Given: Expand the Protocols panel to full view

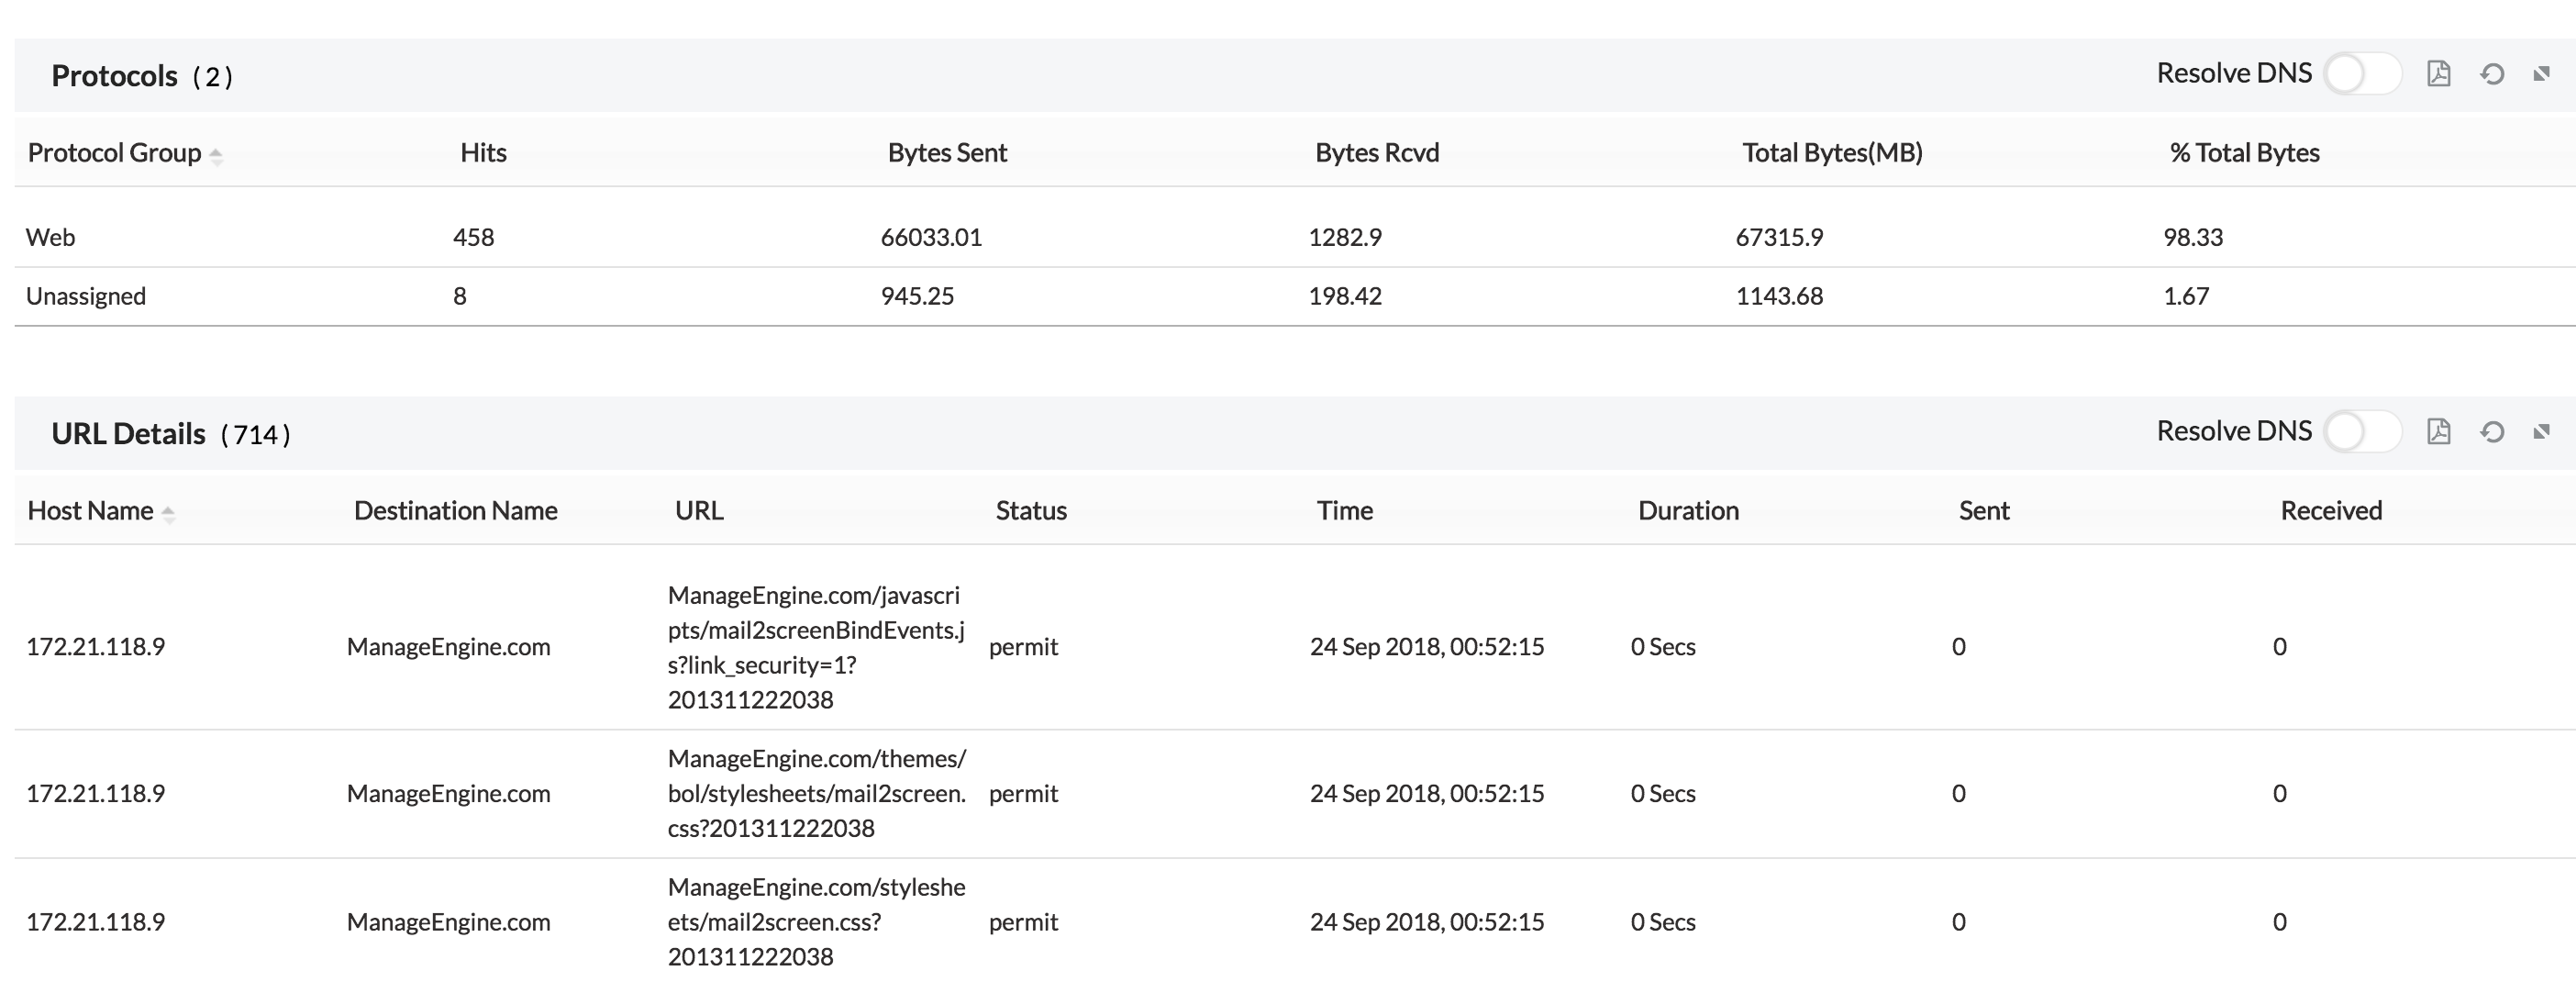Looking at the screenshot, I should tap(2540, 73).
